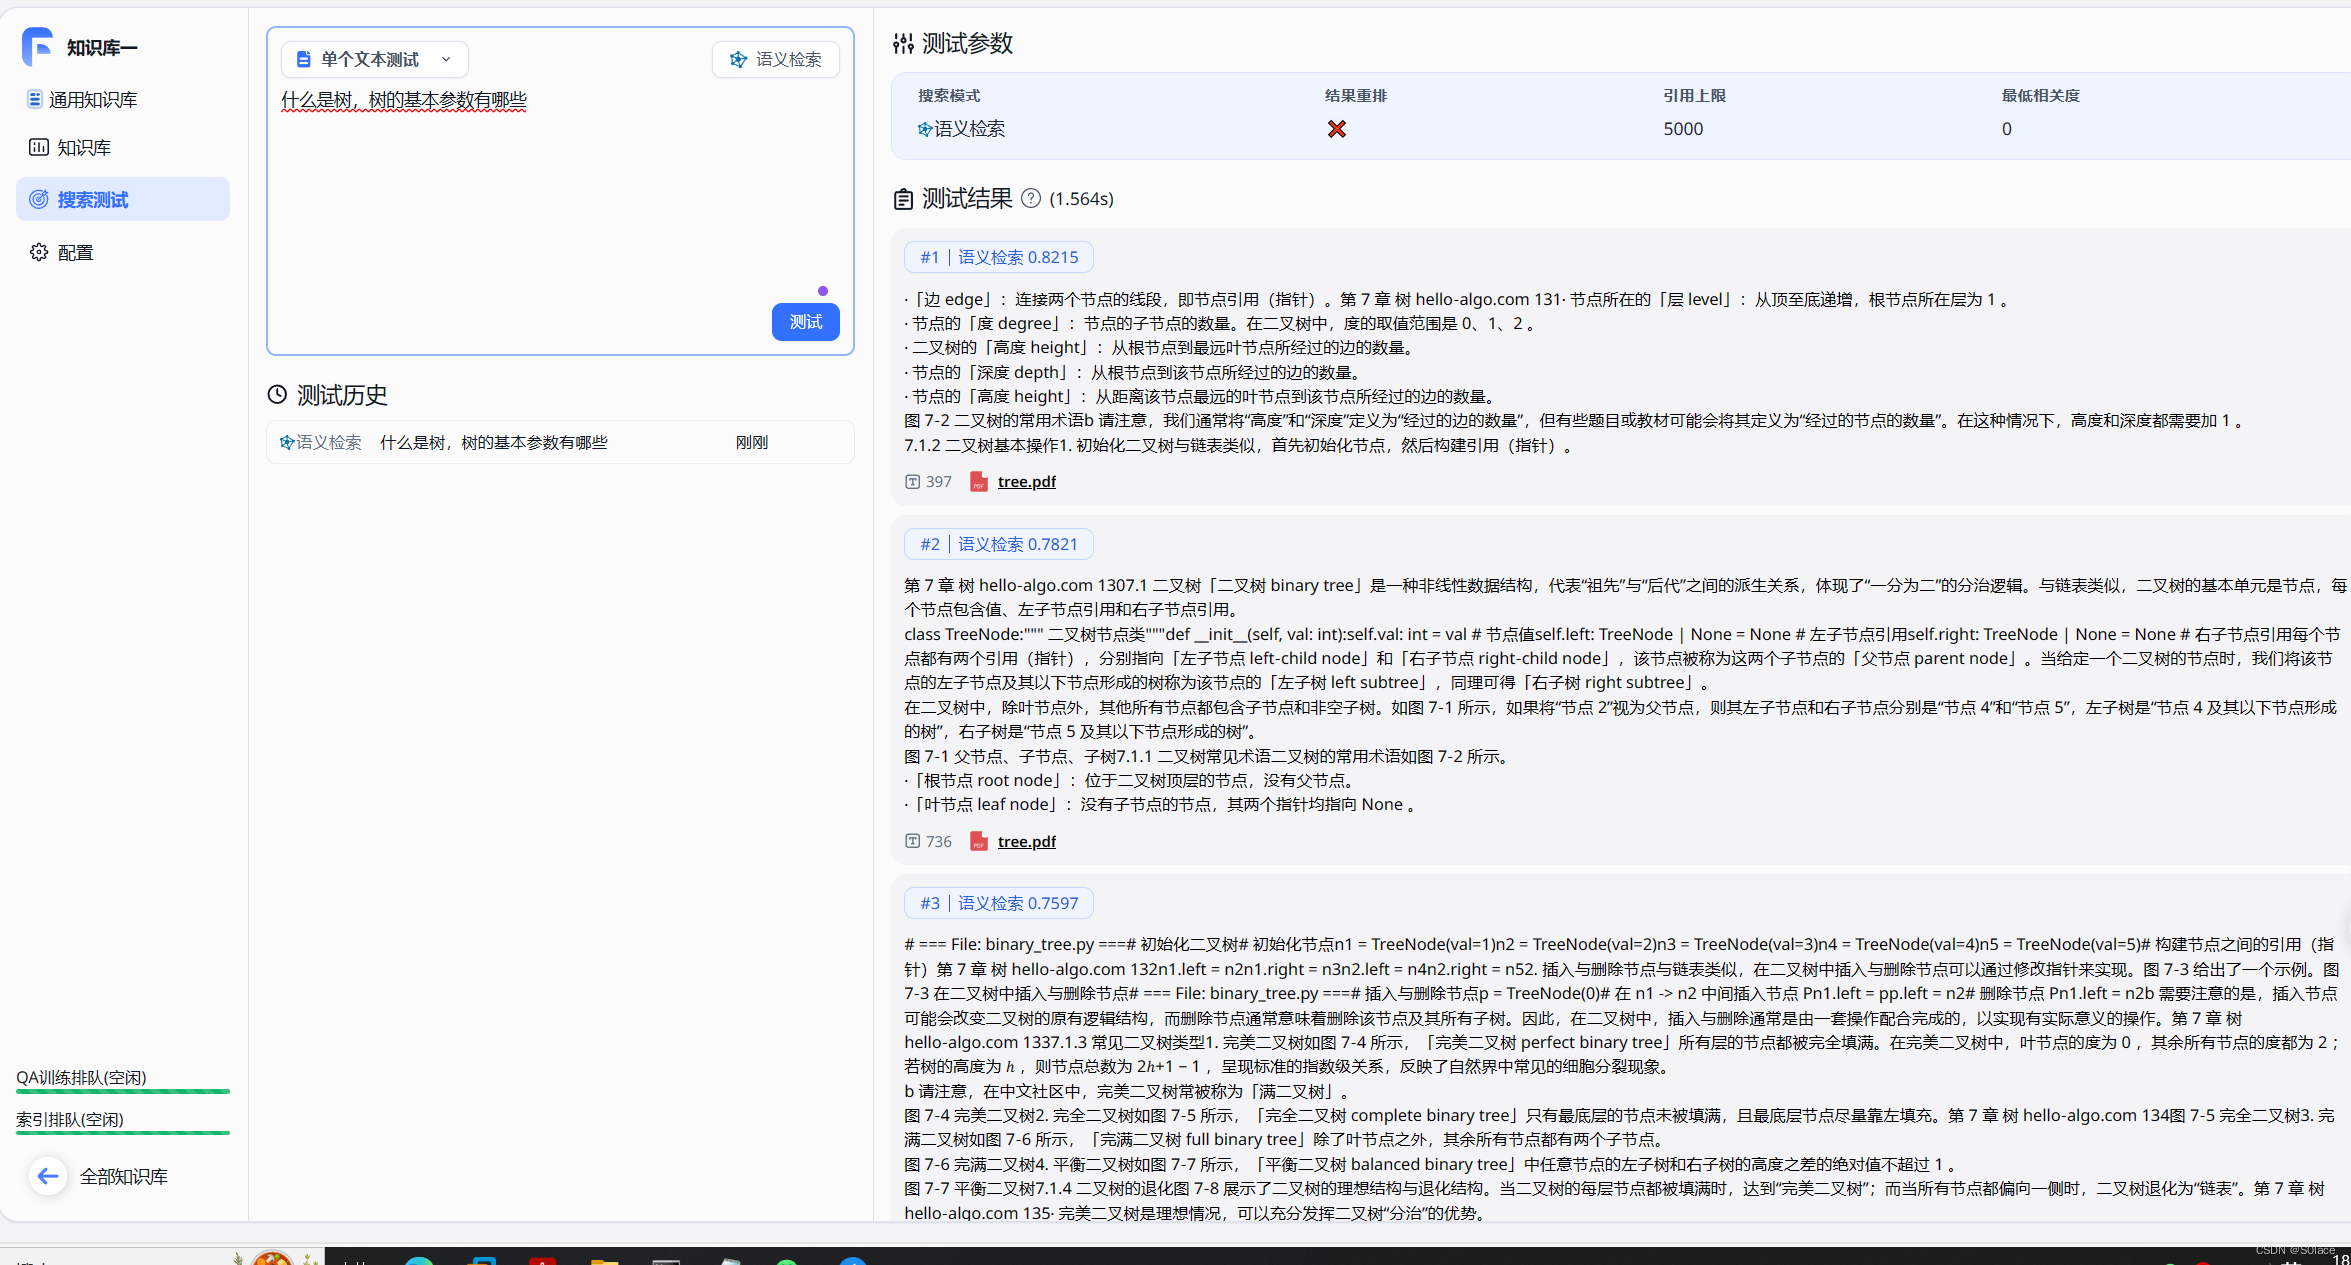Screen dimensions: 2351x1265
Task: Click the 5000 value under 引用上限
Action: coord(1683,128)
